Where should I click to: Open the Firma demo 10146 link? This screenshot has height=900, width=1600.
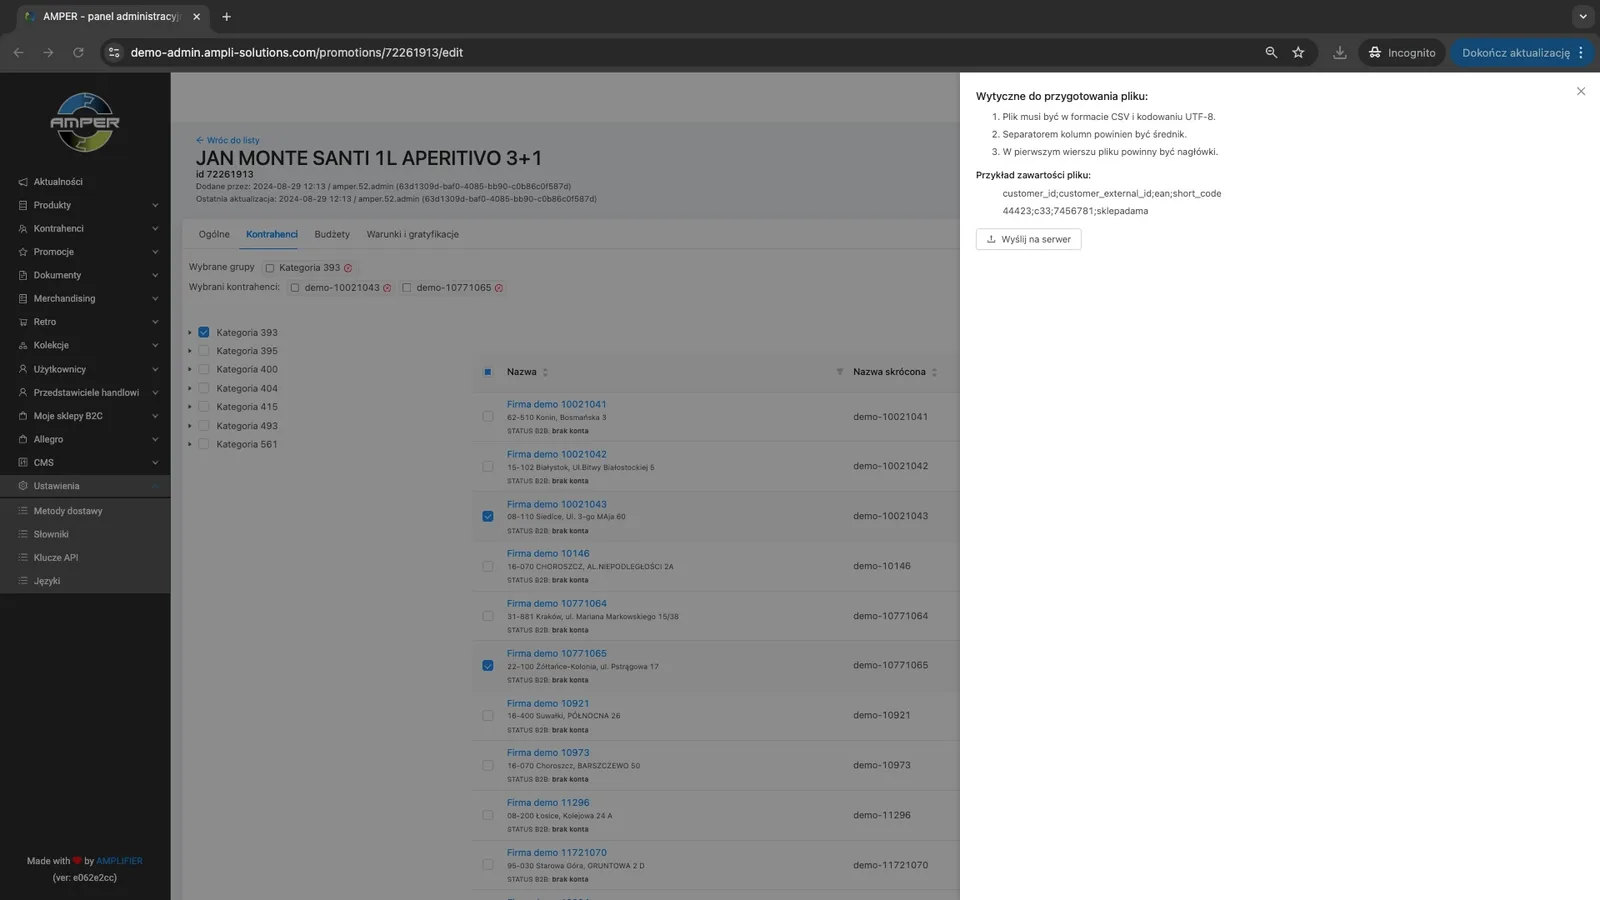click(548, 553)
